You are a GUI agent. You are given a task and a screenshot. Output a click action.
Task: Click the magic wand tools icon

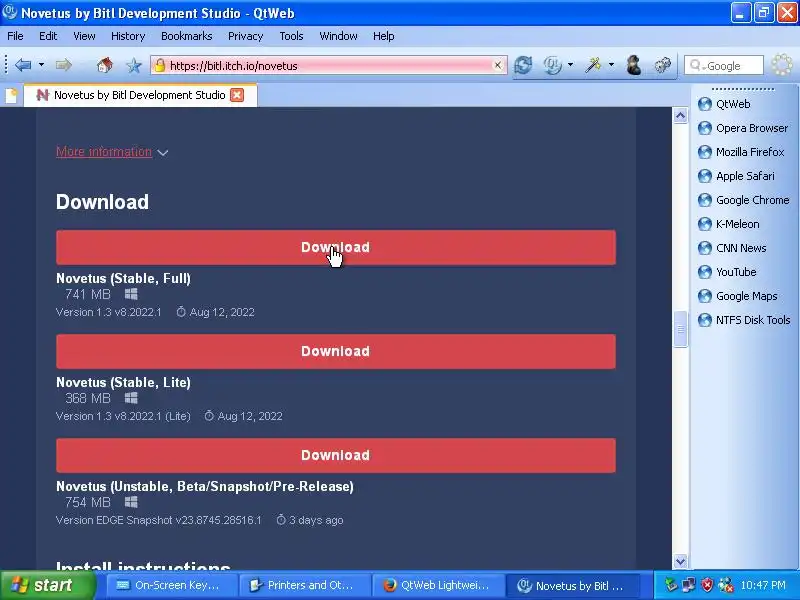593,65
